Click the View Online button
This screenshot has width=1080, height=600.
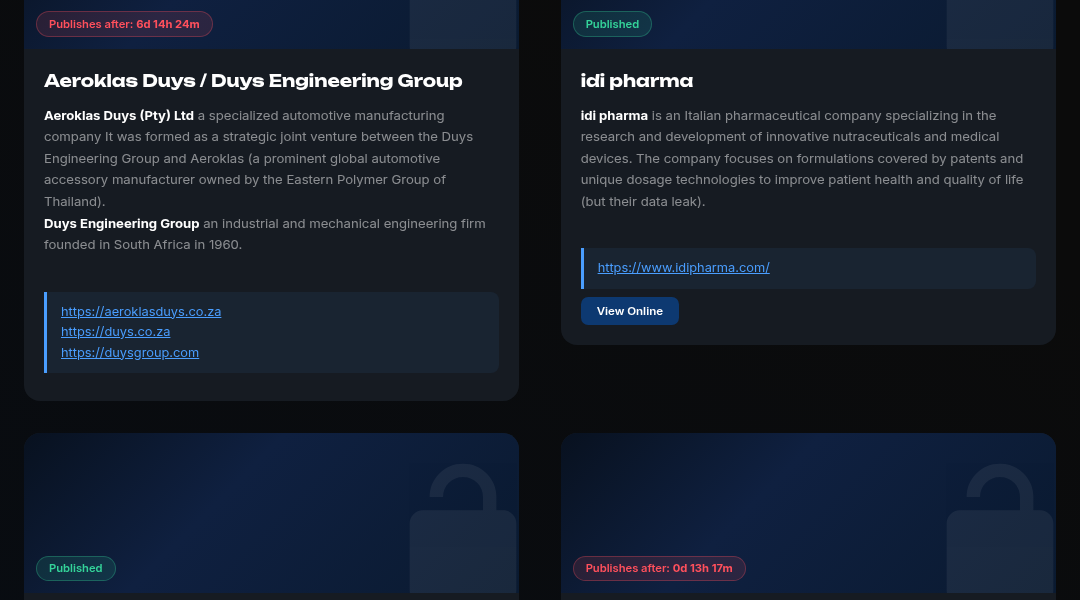(630, 311)
